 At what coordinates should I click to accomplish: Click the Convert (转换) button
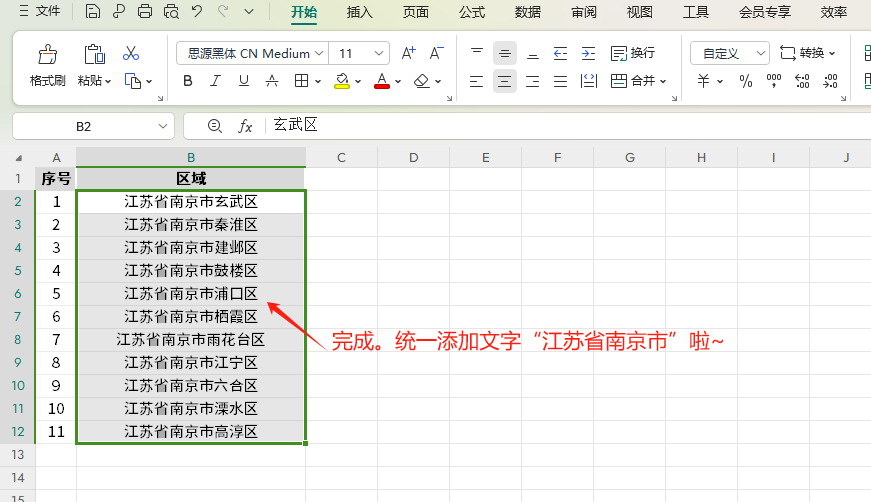(x=807, y=53)
